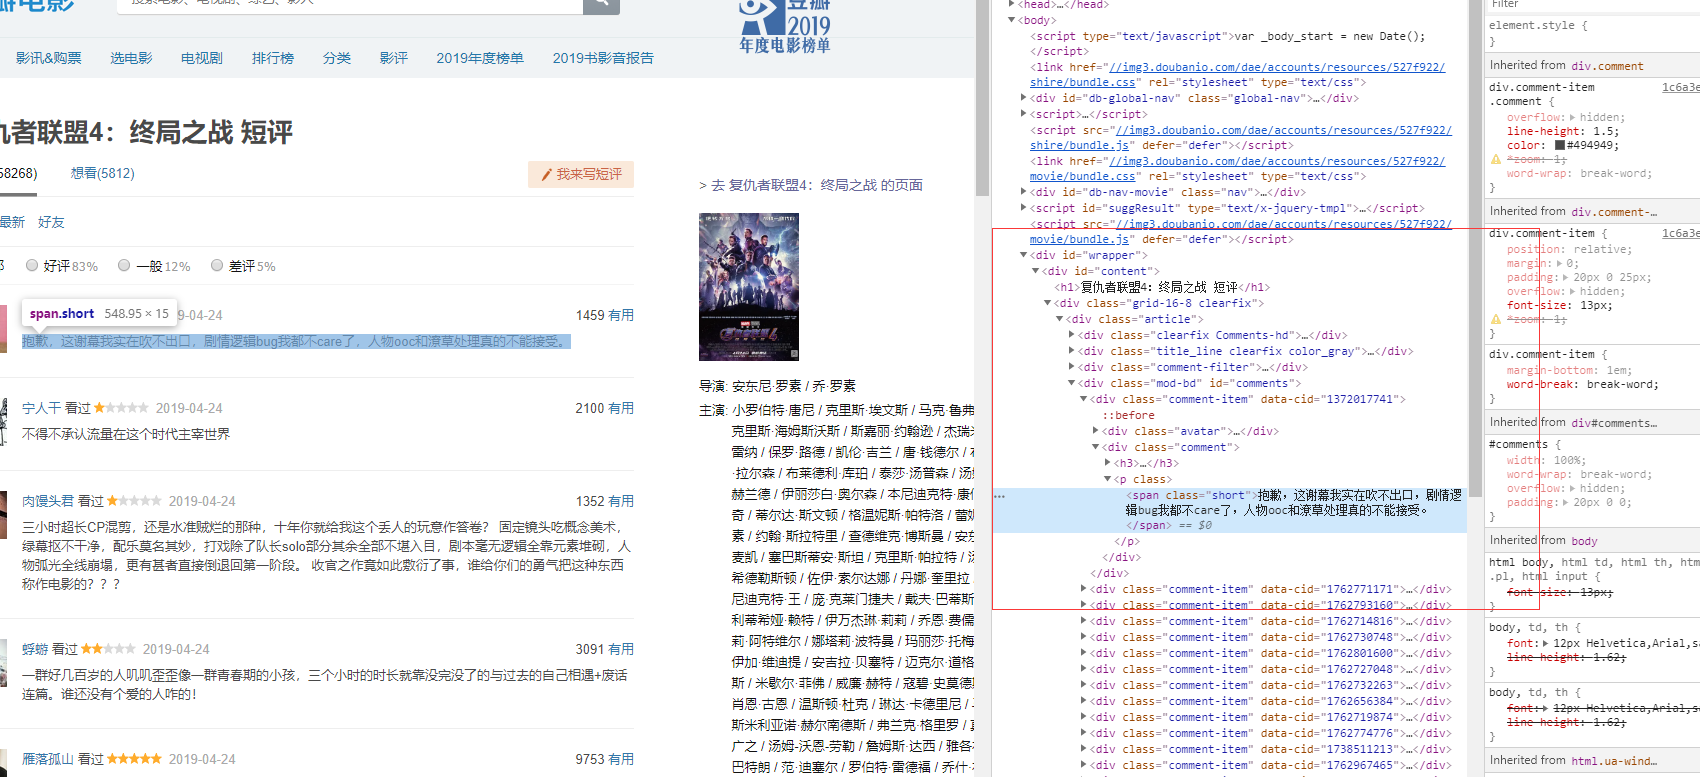Mark 蜉蝣's comment as 有用
This screenshot has width=1700, height=777.
[621, 649]
